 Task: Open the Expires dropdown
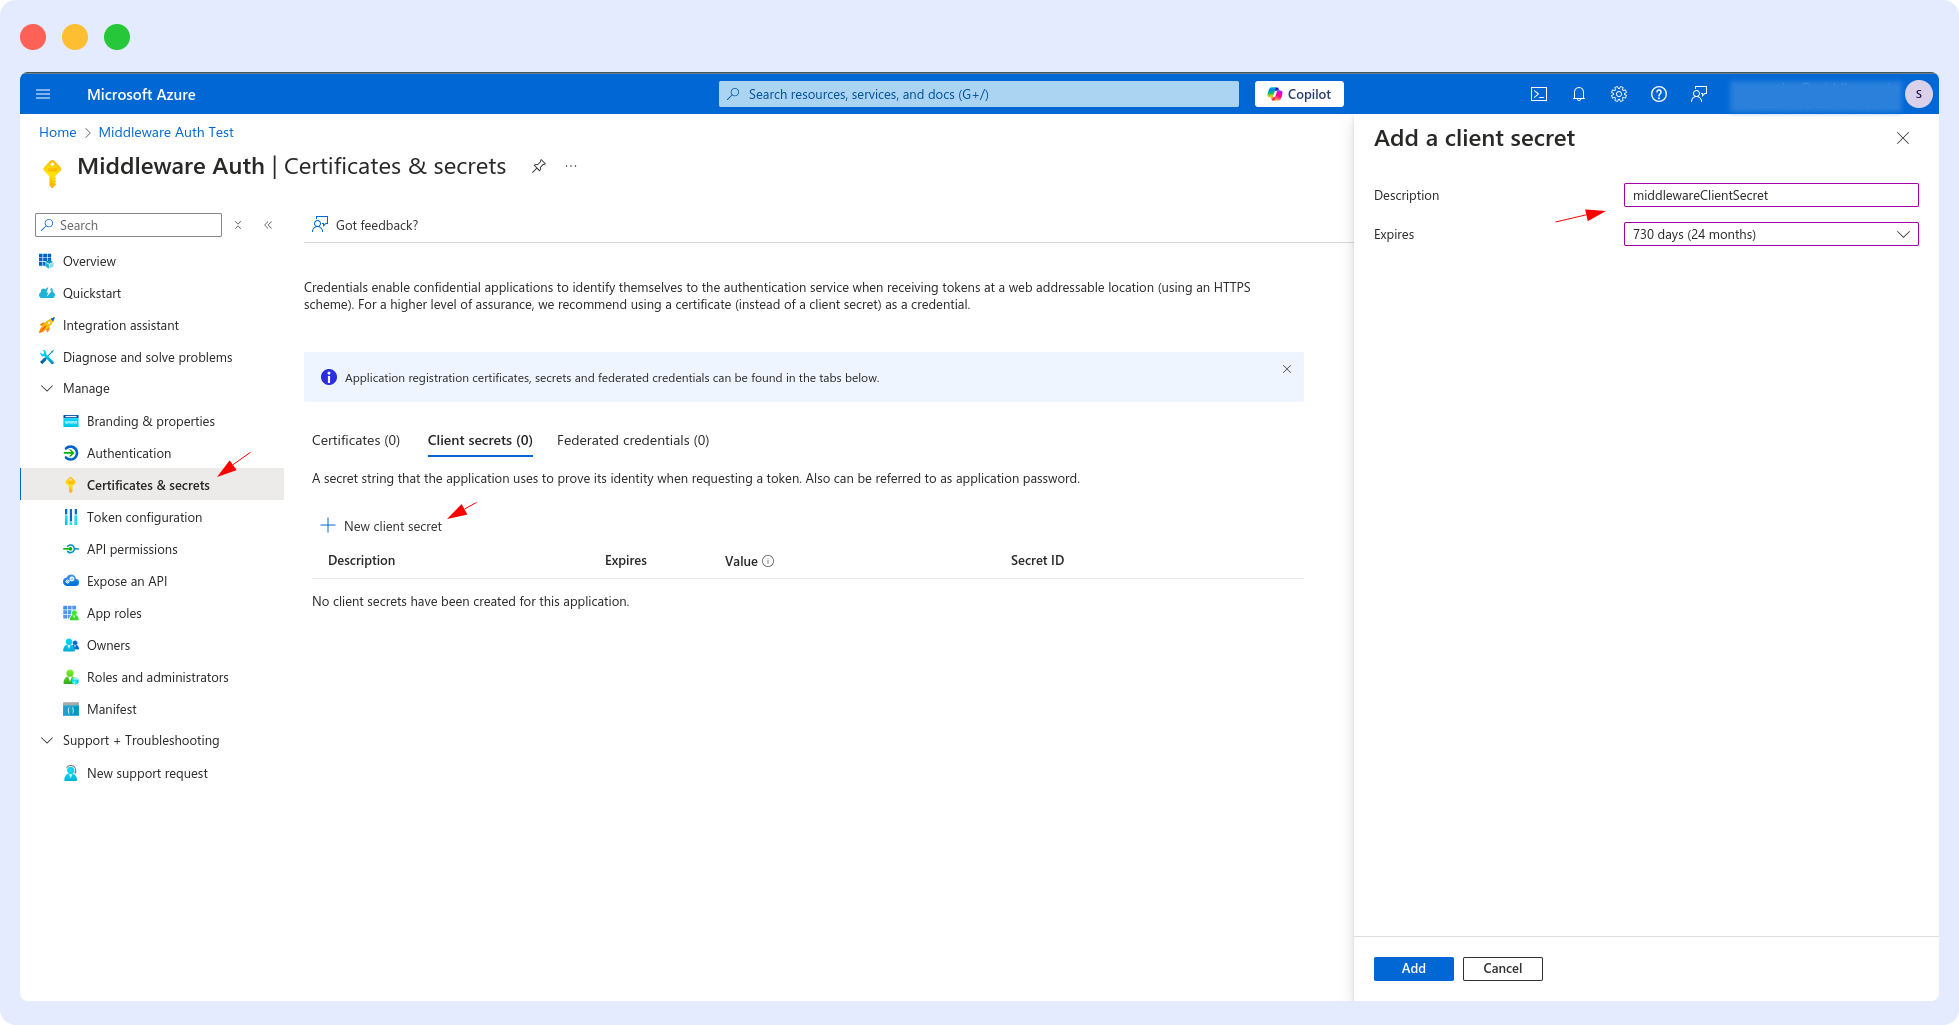pyautogui.click(x=1770, y=234)
